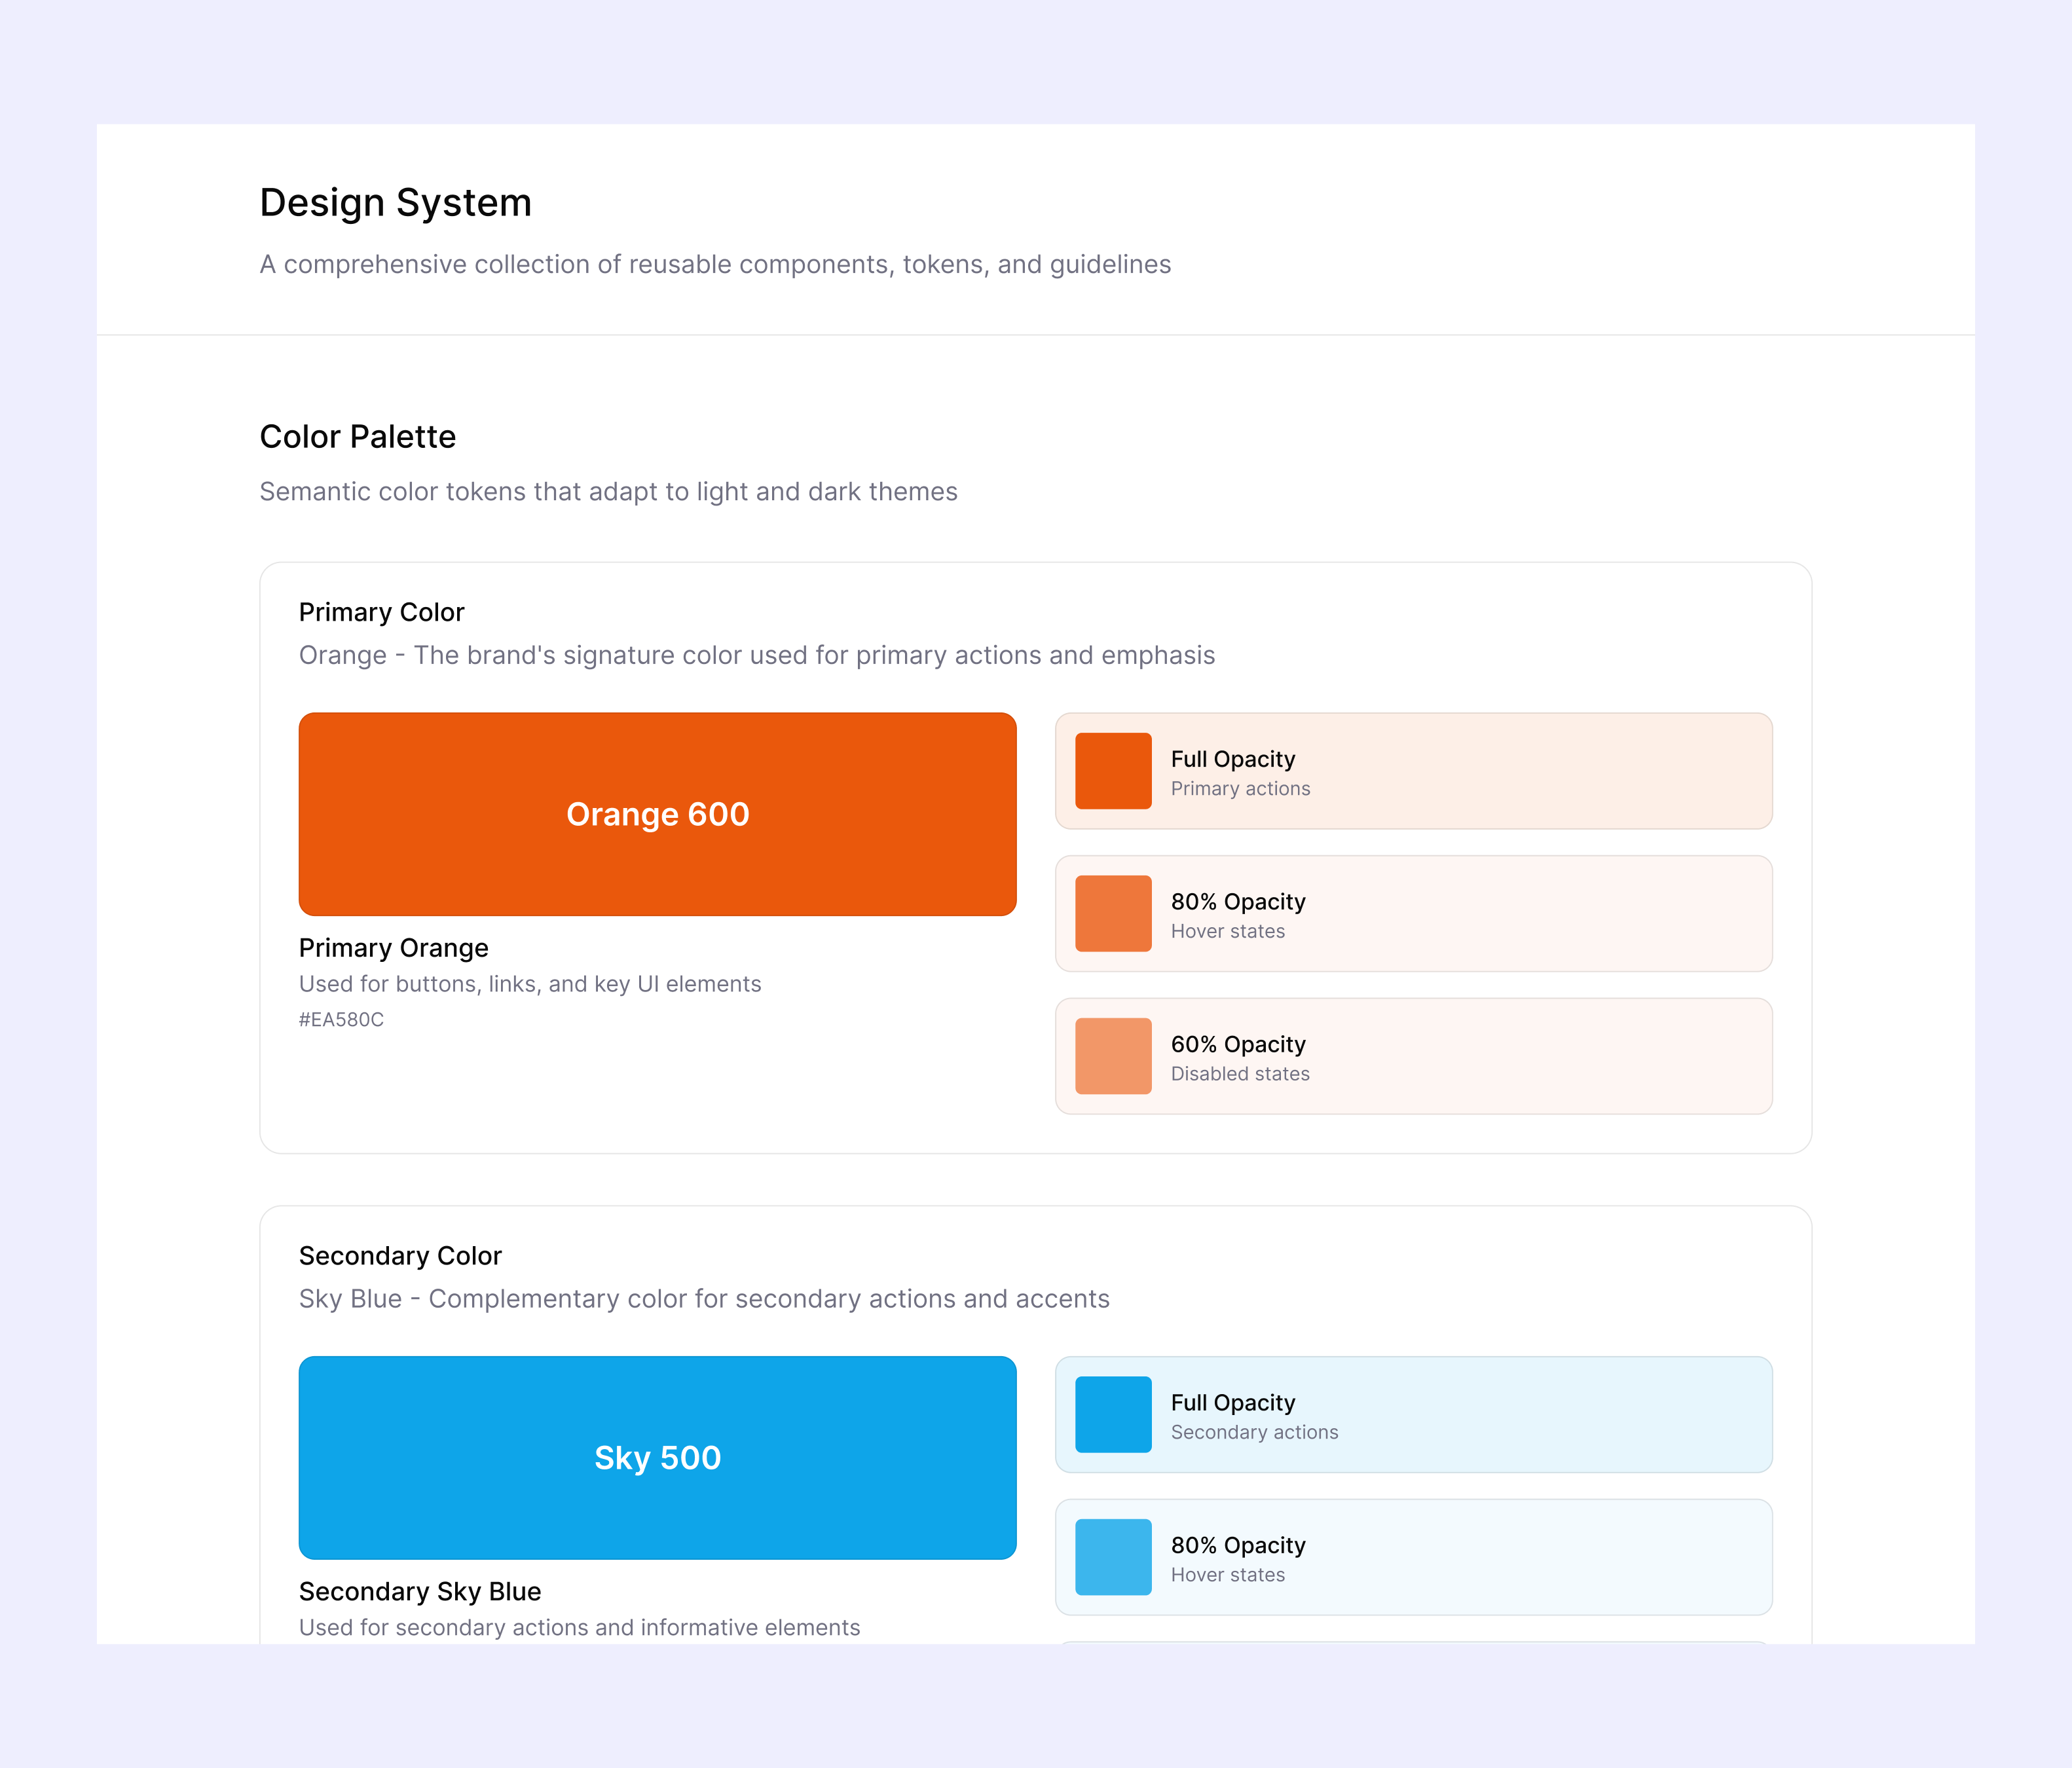Click the Secondary Color card heading
The width and height of the screenshot is (2072, 1768).
[x=400, y=1256]
